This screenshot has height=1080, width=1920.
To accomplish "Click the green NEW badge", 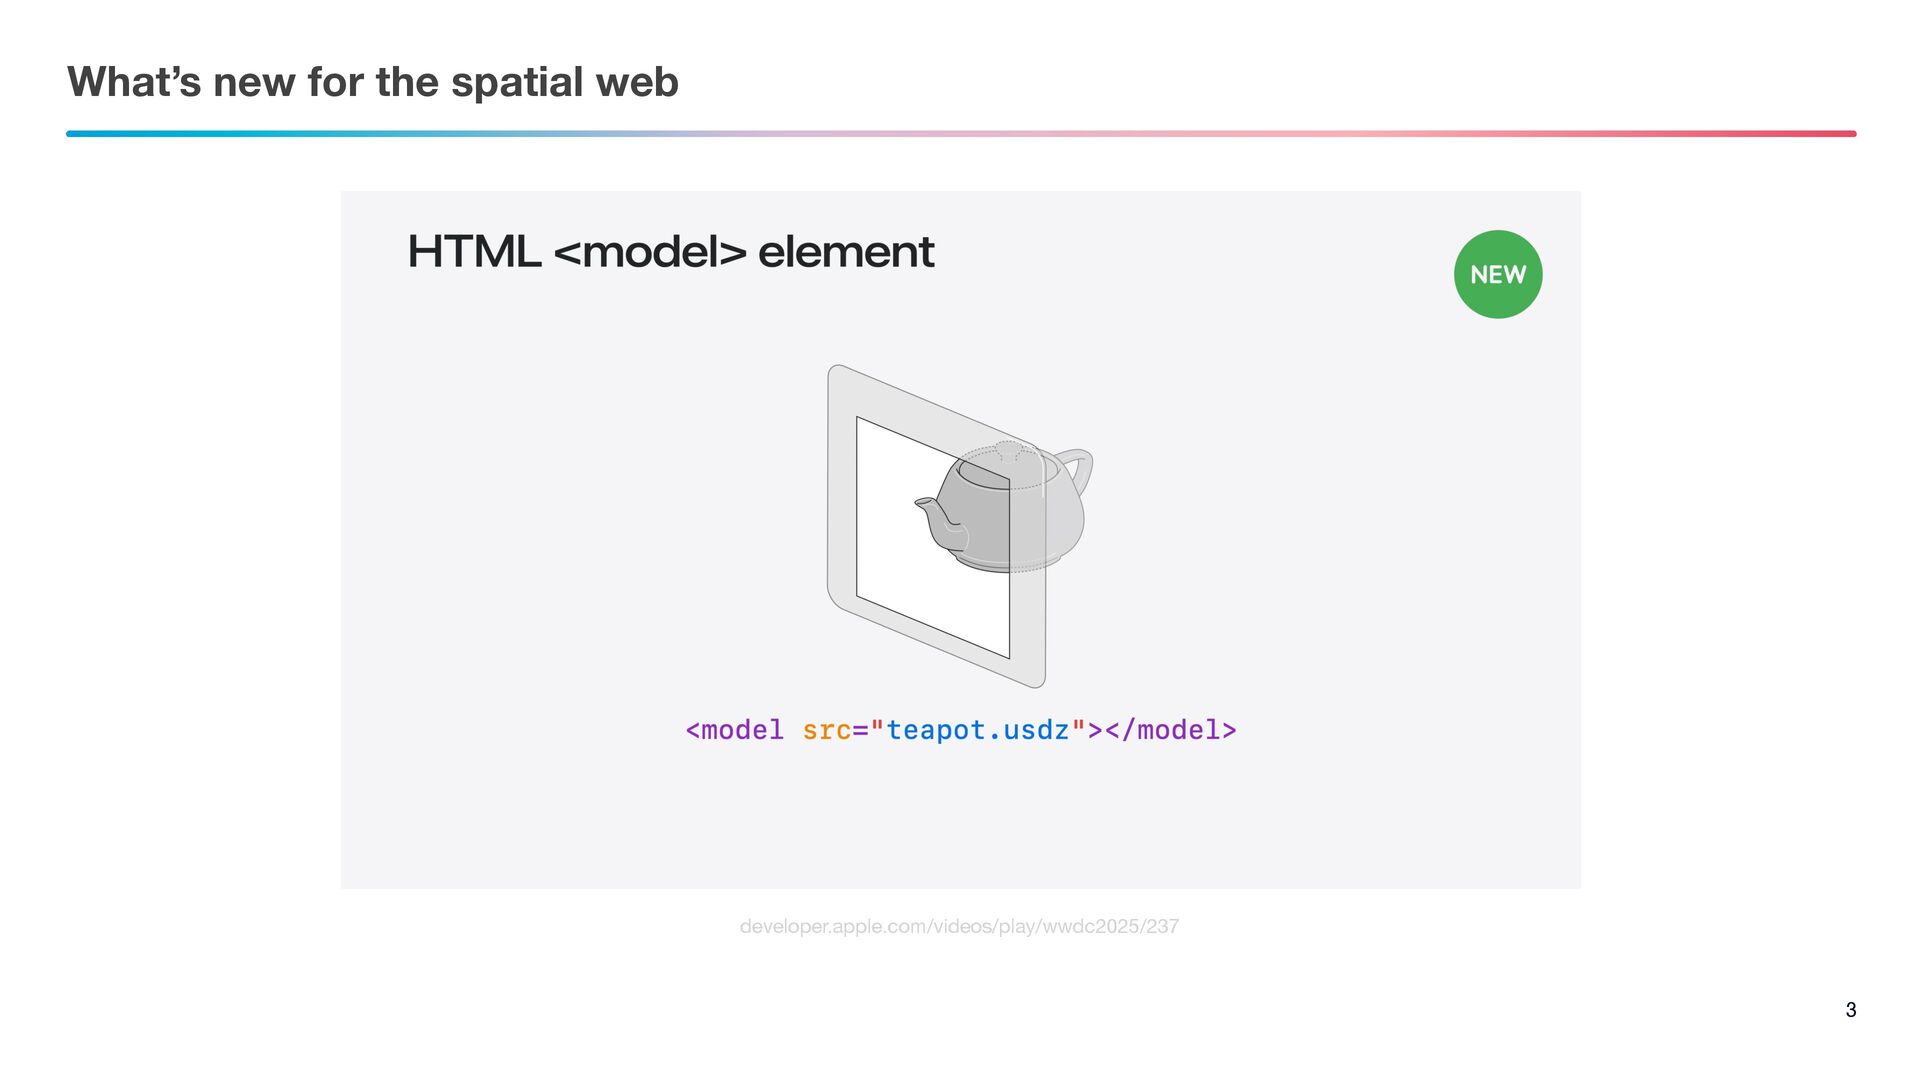I will [x=1497, y=274].
